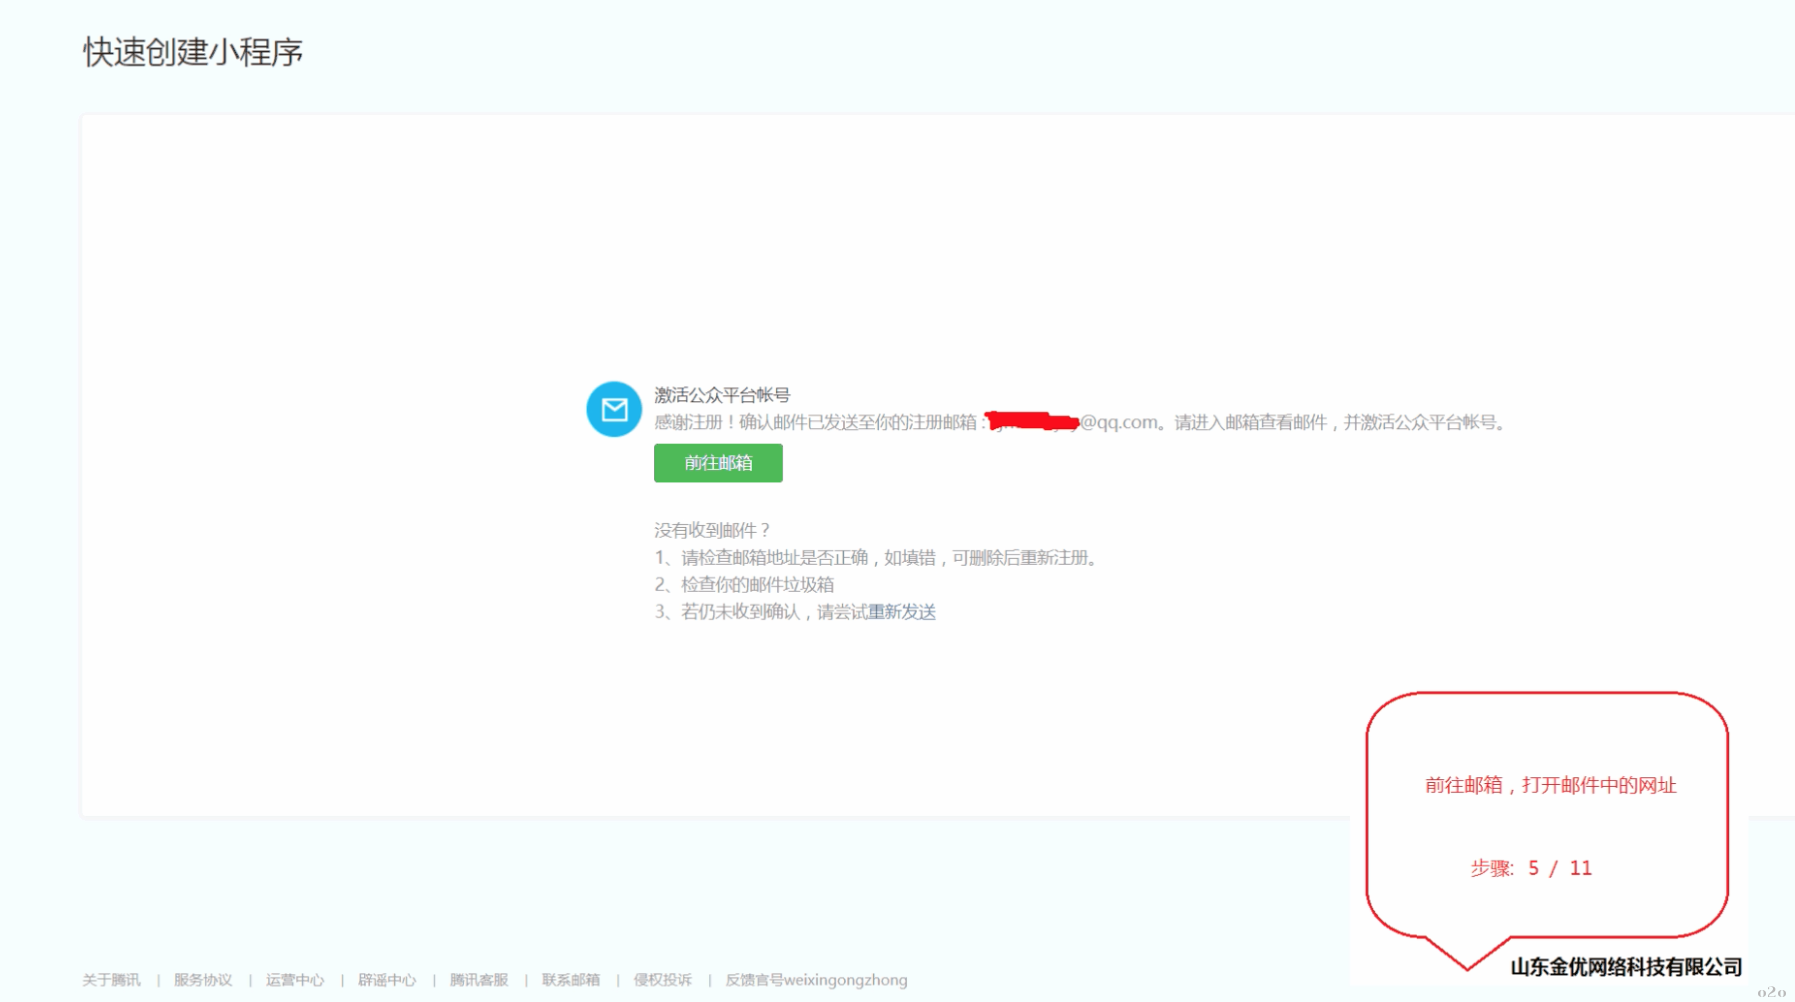
Task: Click the 激活公众平台帐号 title text
Action: (722, 395)
